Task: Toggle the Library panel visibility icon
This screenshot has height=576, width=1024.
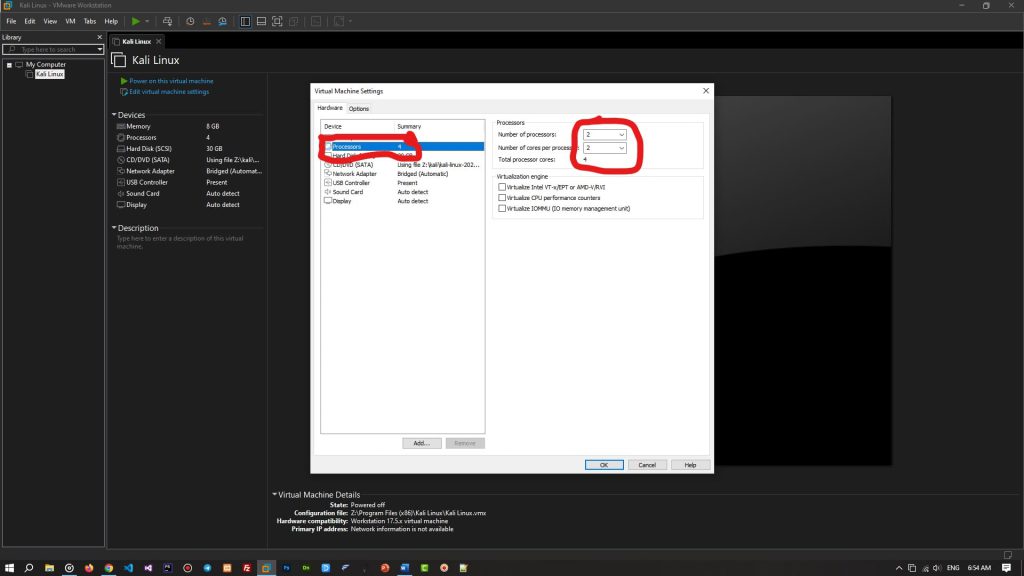Action: 245,20
